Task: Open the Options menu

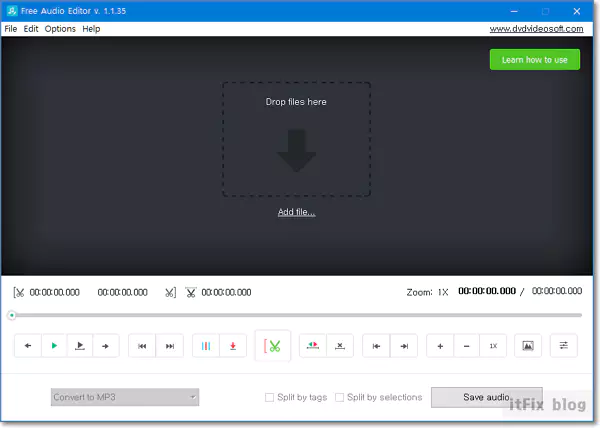Action: (60, 29)
